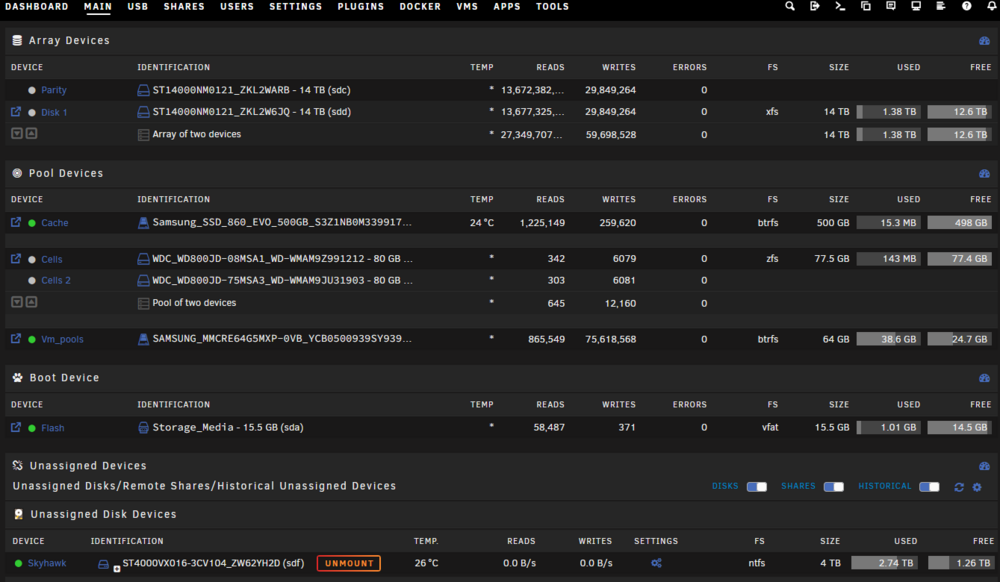Browse Disk 1 via its external-link icon
Viewport: 1000px width, 582px height.
[16, 112]
